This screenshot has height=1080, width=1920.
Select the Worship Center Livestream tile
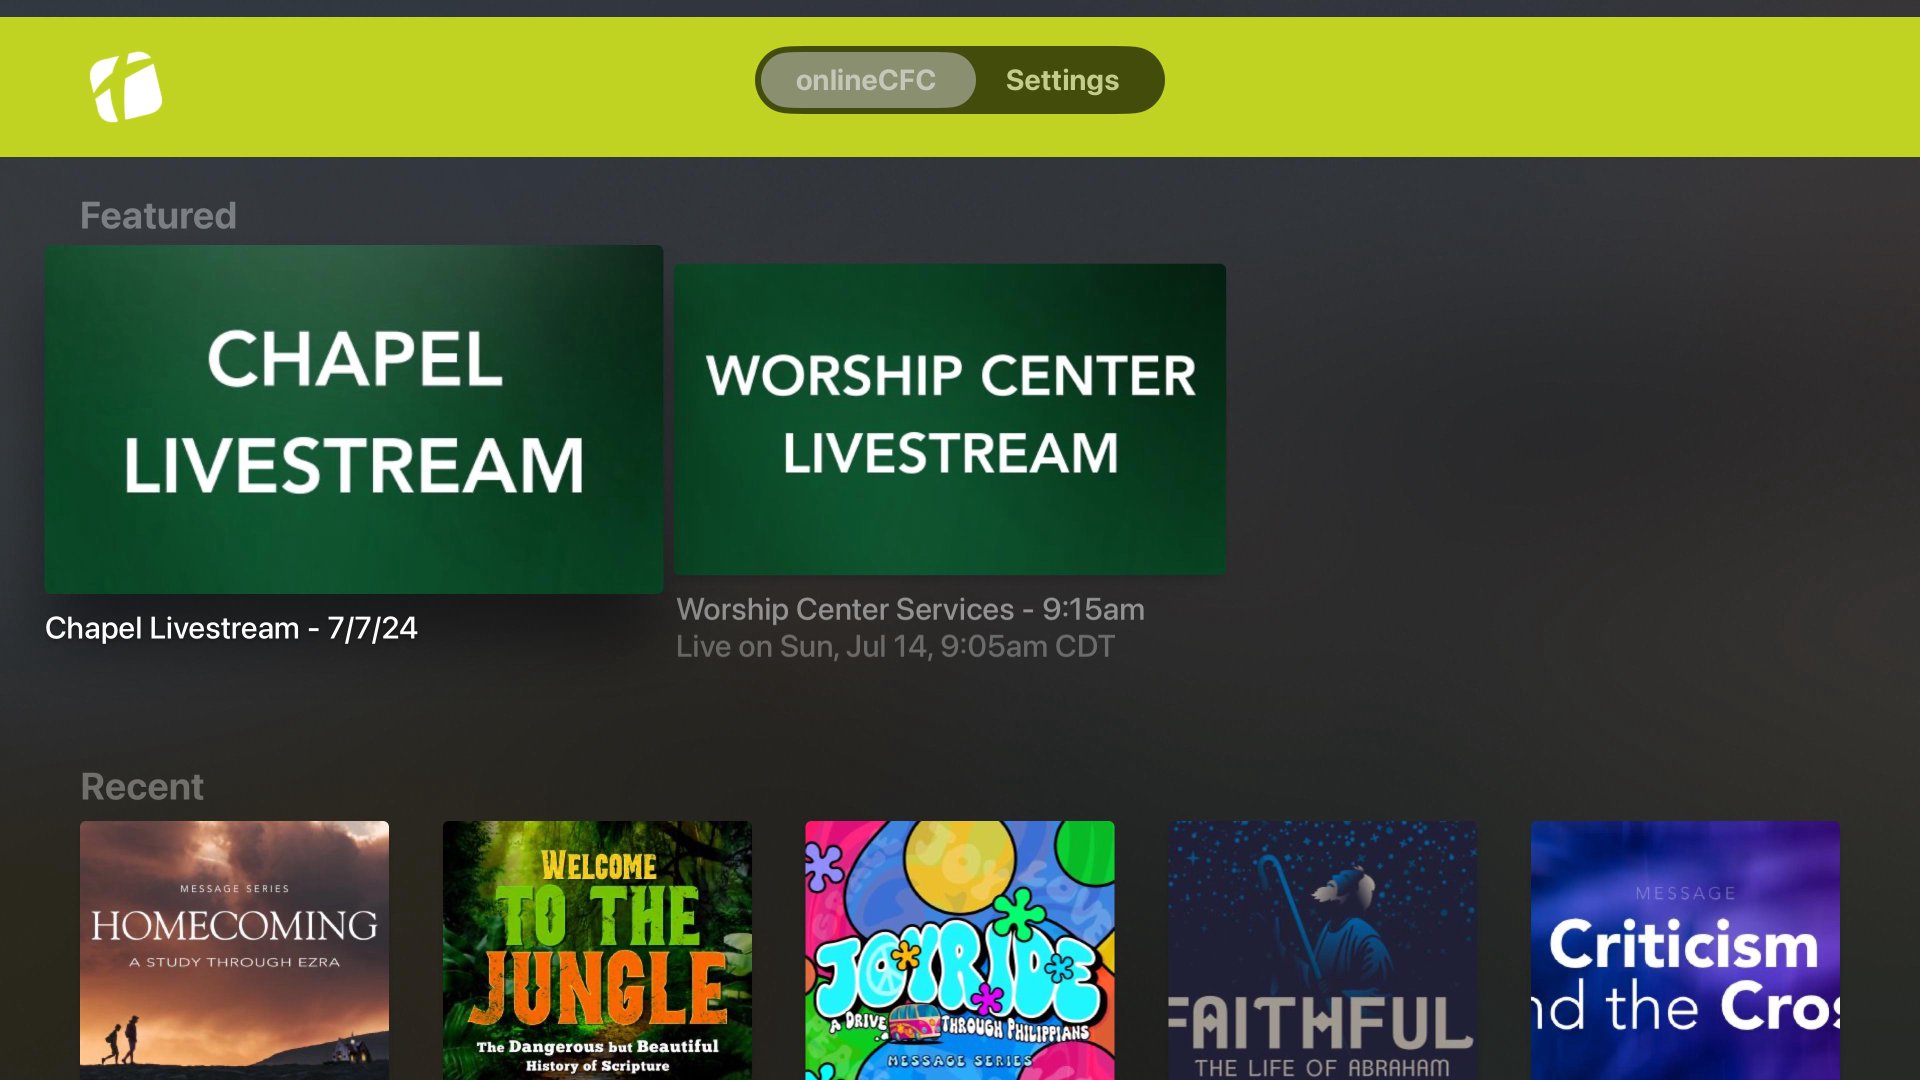[x=950, y=419]
